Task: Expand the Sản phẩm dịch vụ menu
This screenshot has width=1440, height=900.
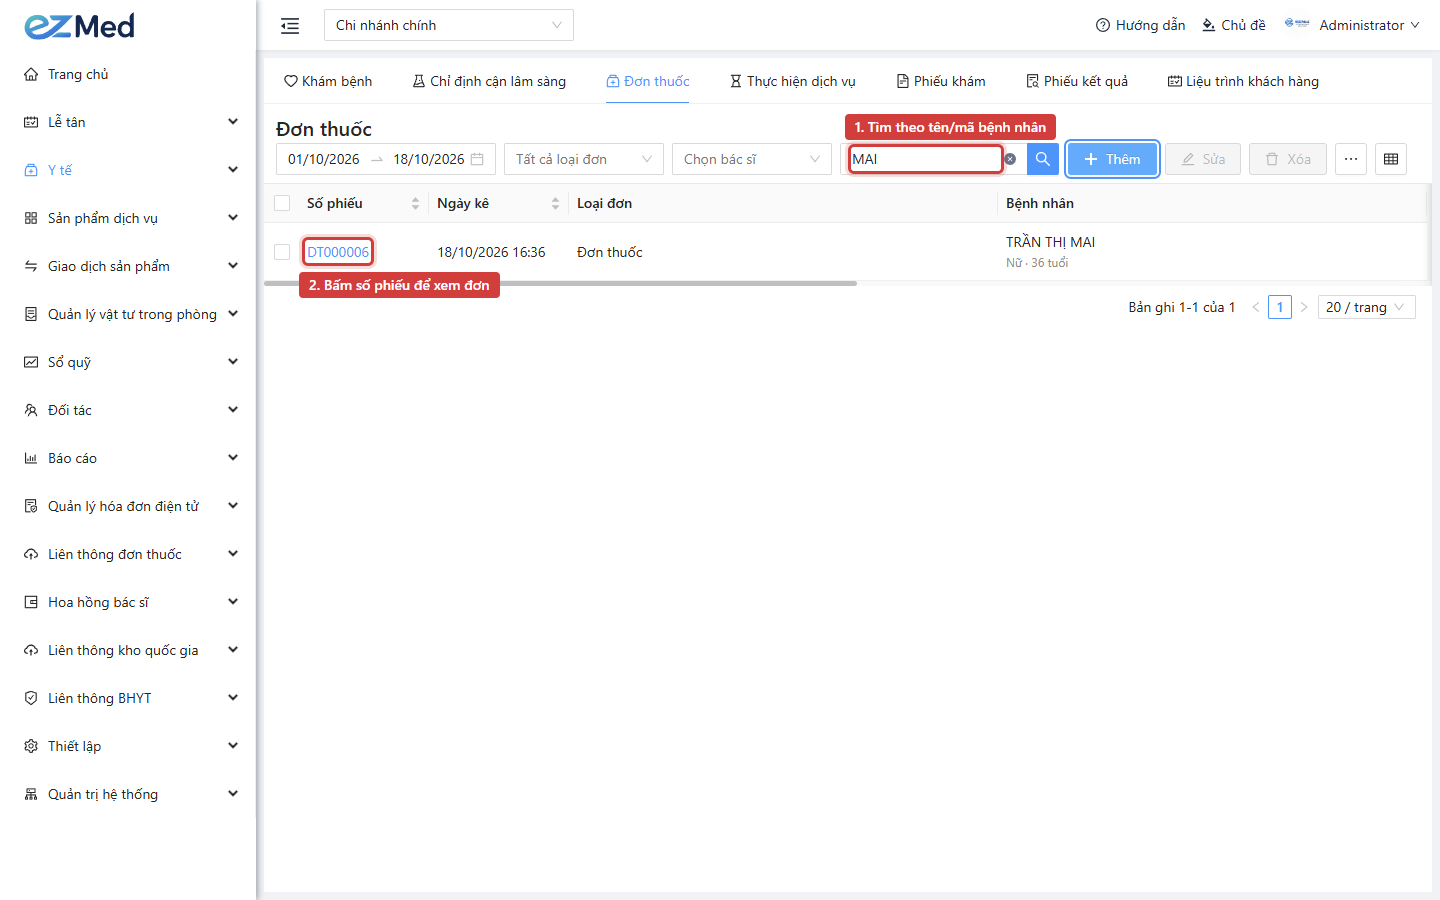Action: [130, 218]
